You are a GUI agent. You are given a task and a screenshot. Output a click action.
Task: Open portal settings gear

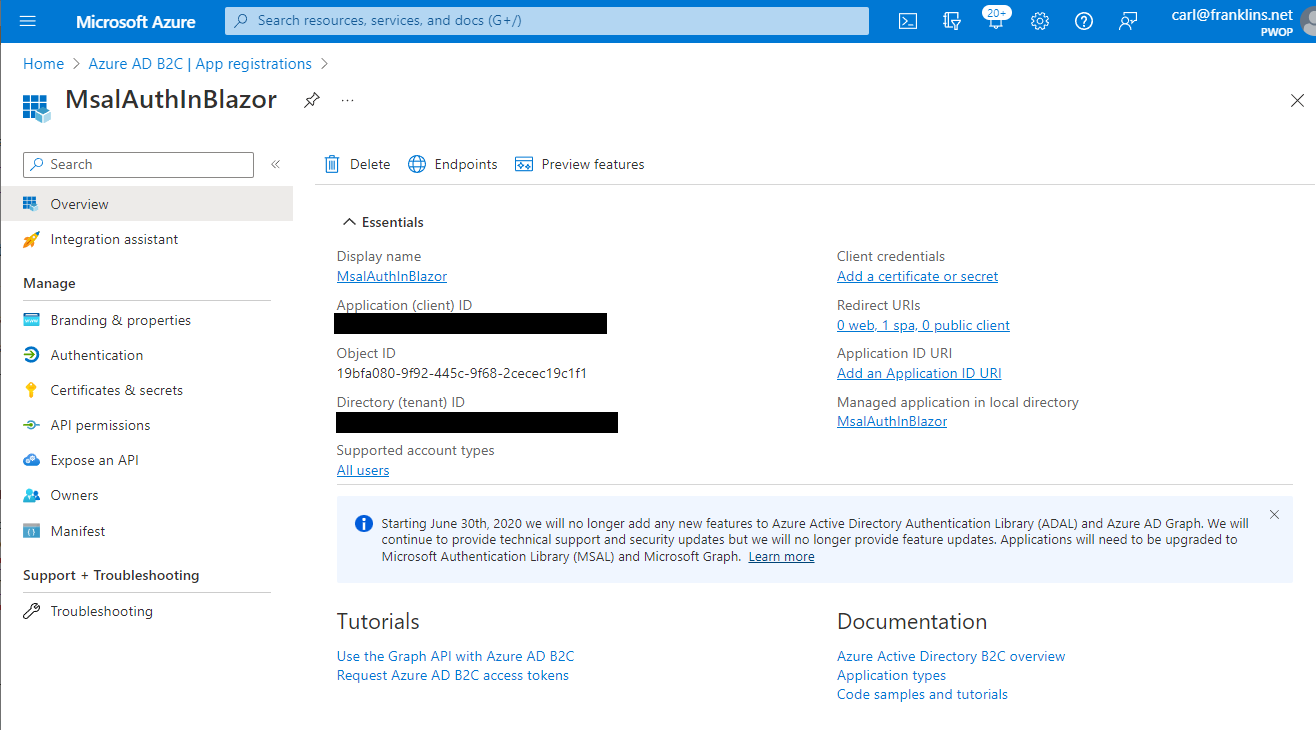1040,21
